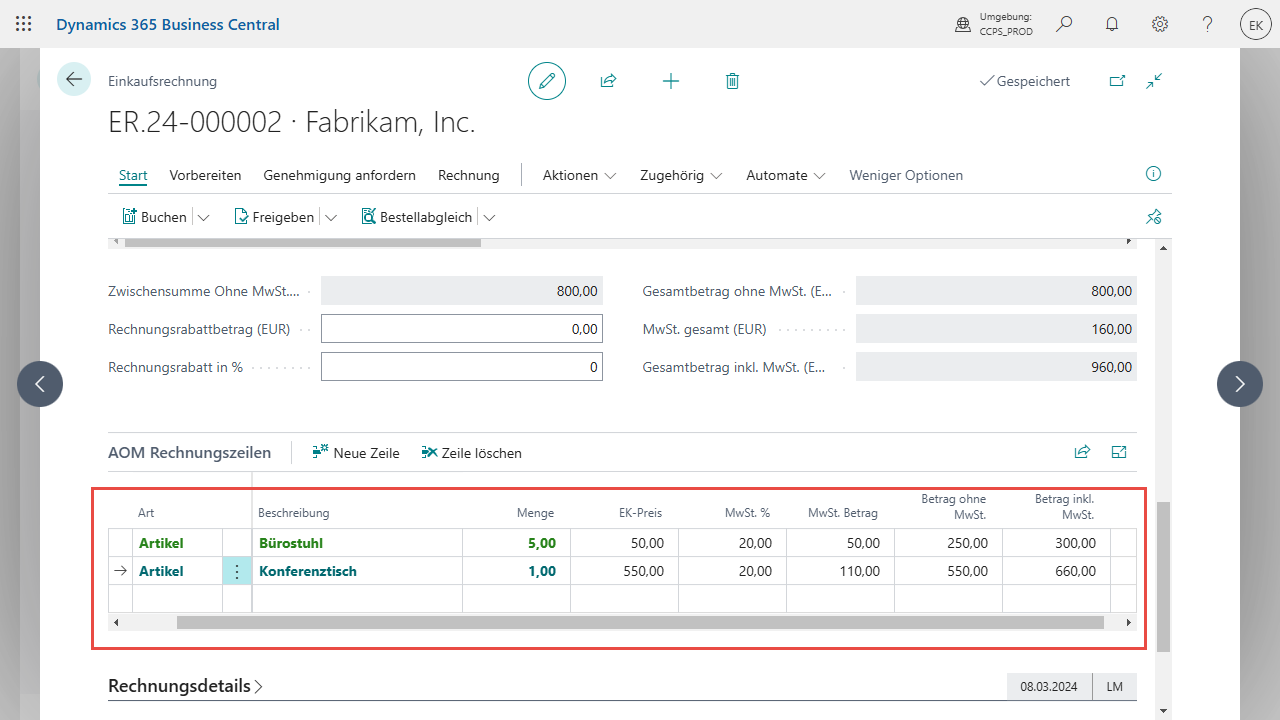Expand the Rechnungsdetails section
1280x720 pixels.
point(185,686)
